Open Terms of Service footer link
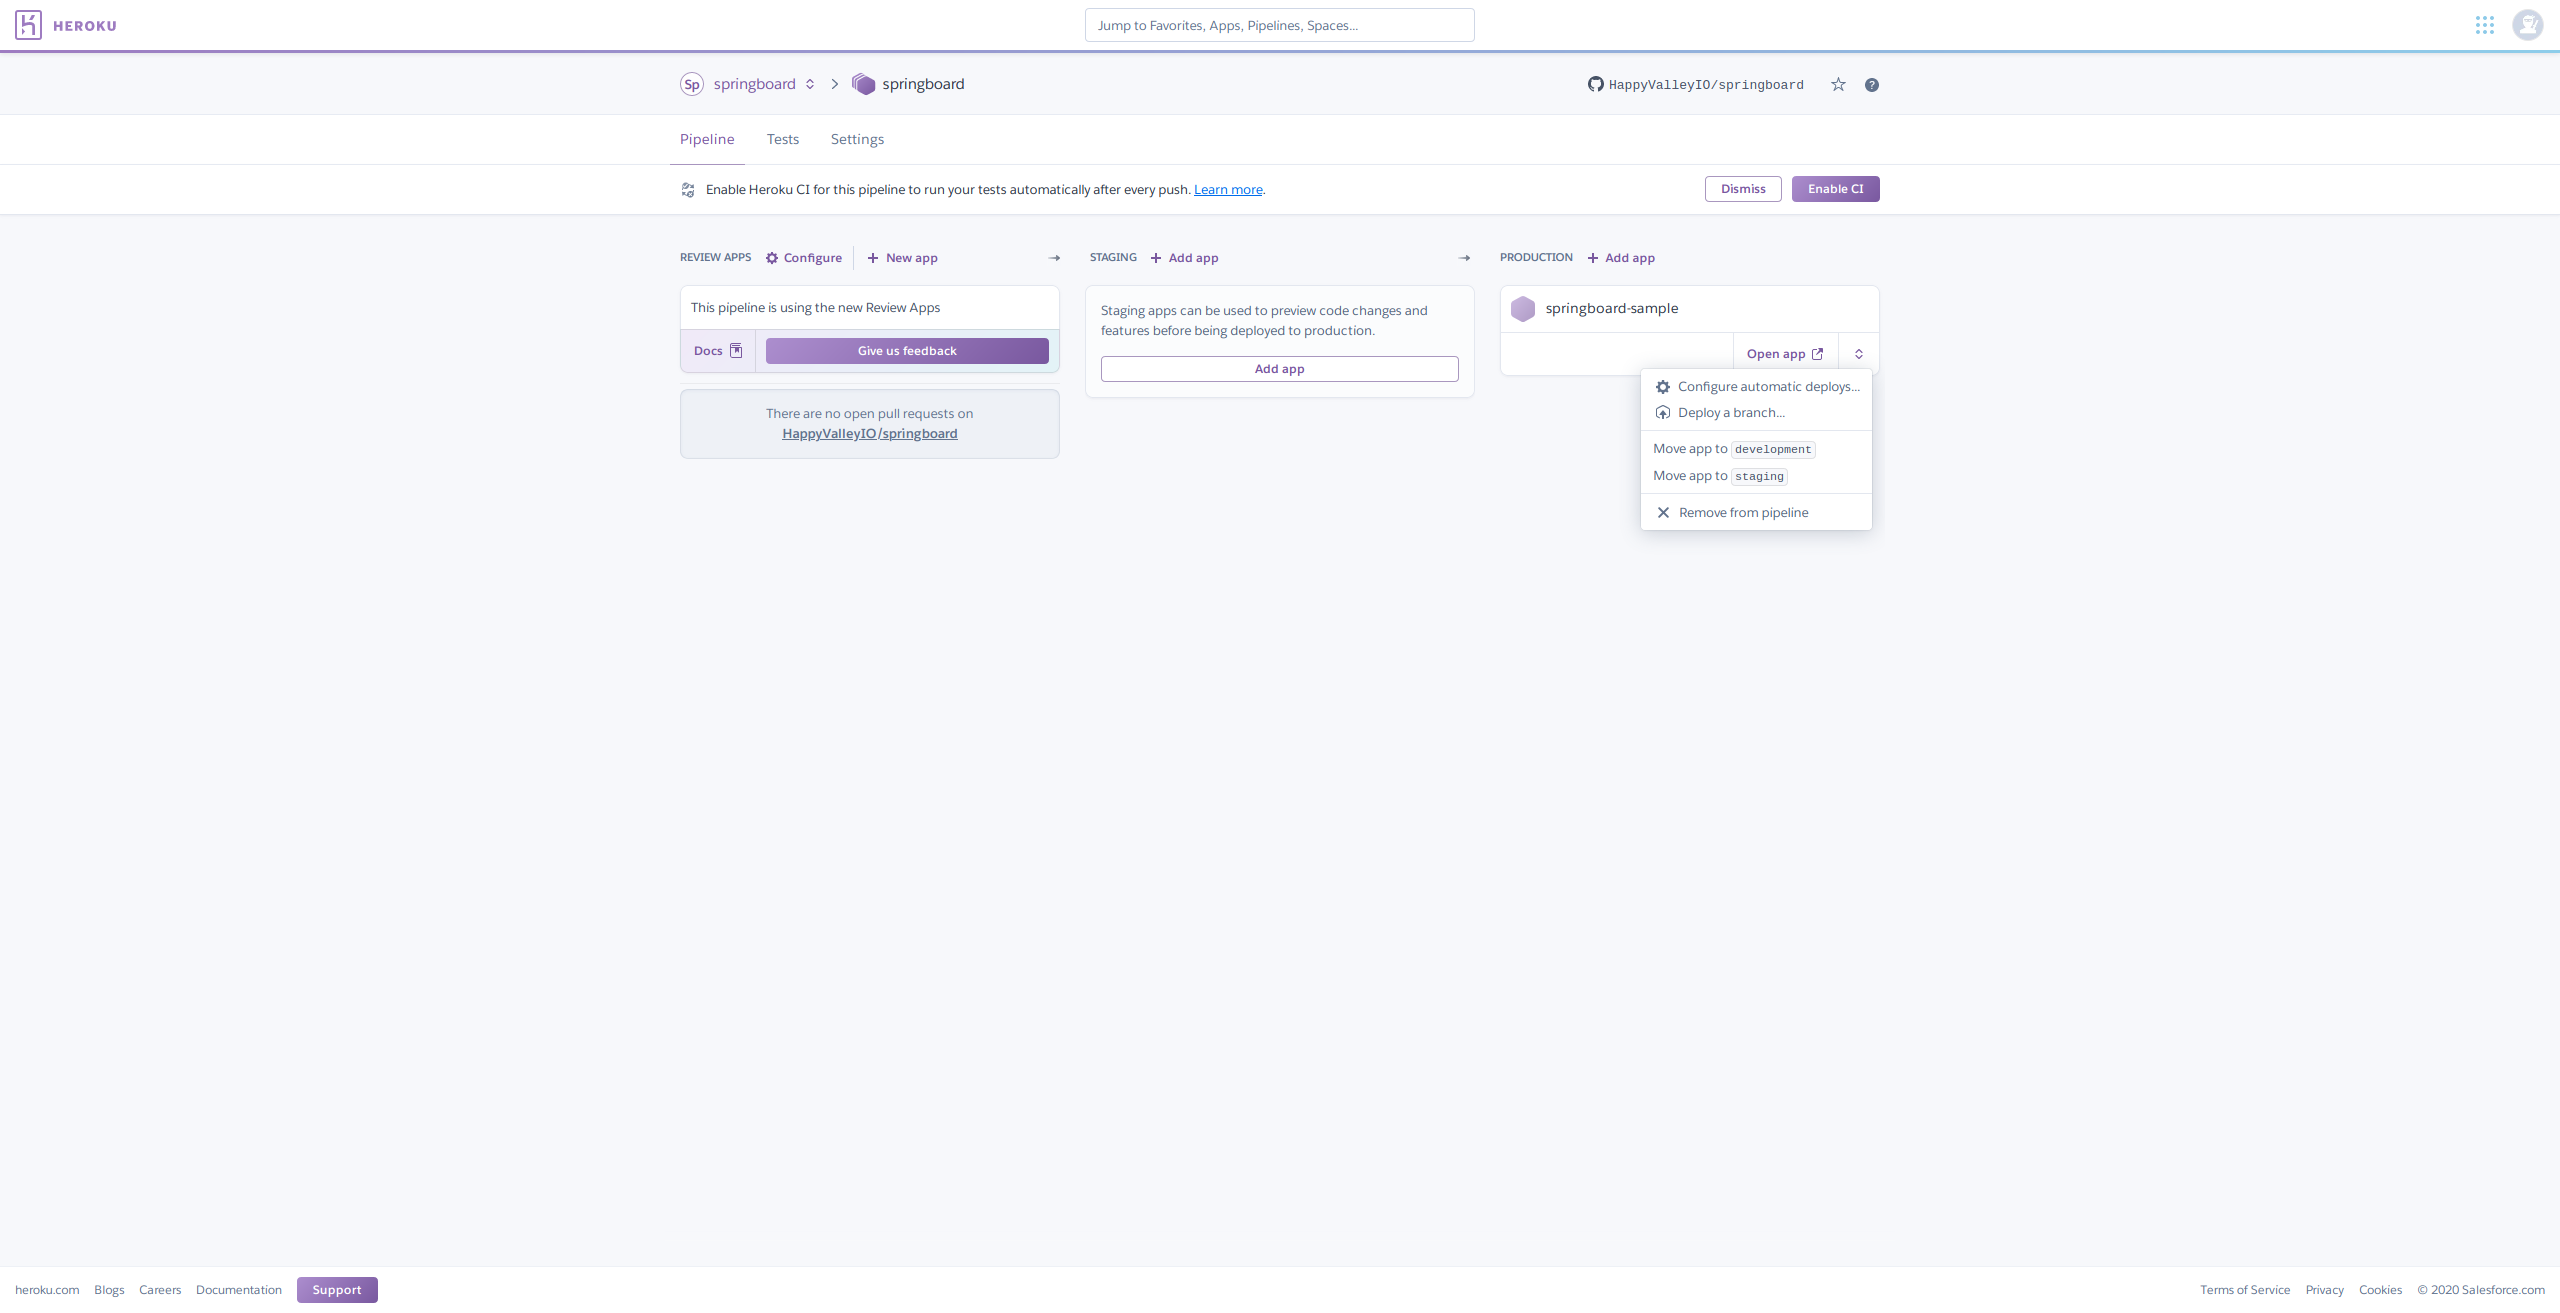Image resolution: width=2560 pixels, height=1313 pixels. click(2245, 1290)
